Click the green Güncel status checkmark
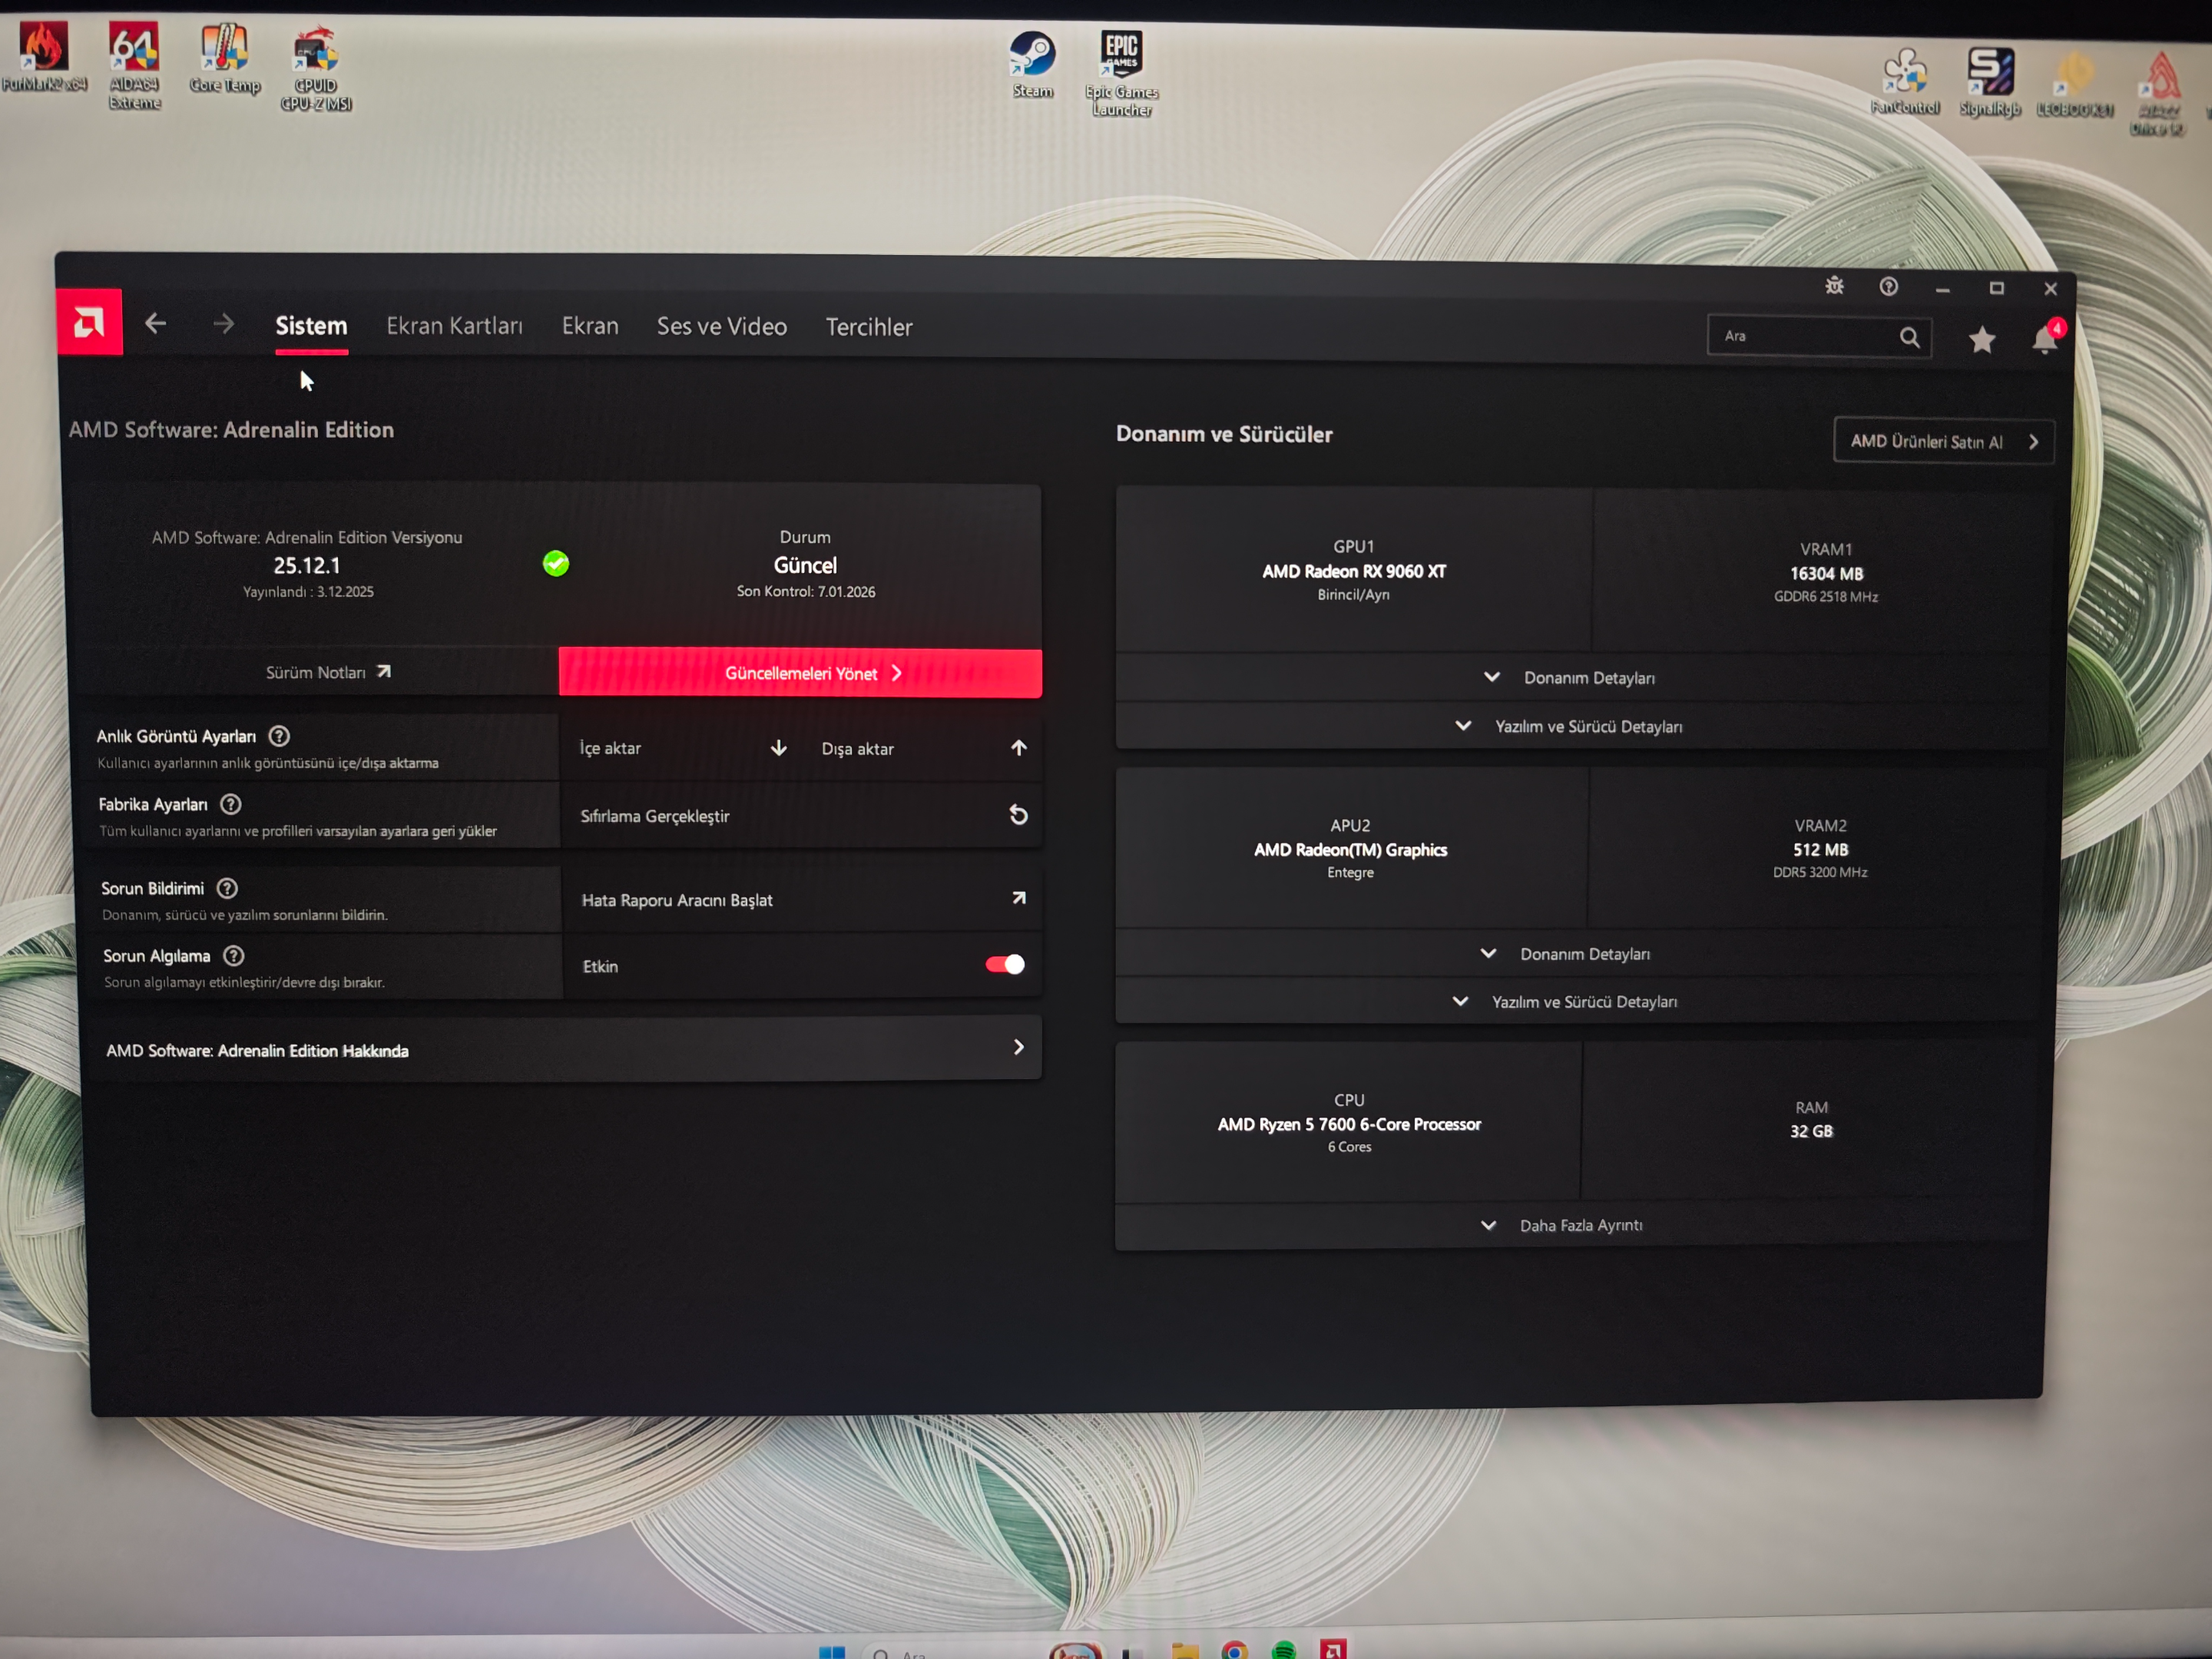This screenshot has height=1659, width=2212. point(556,564)
